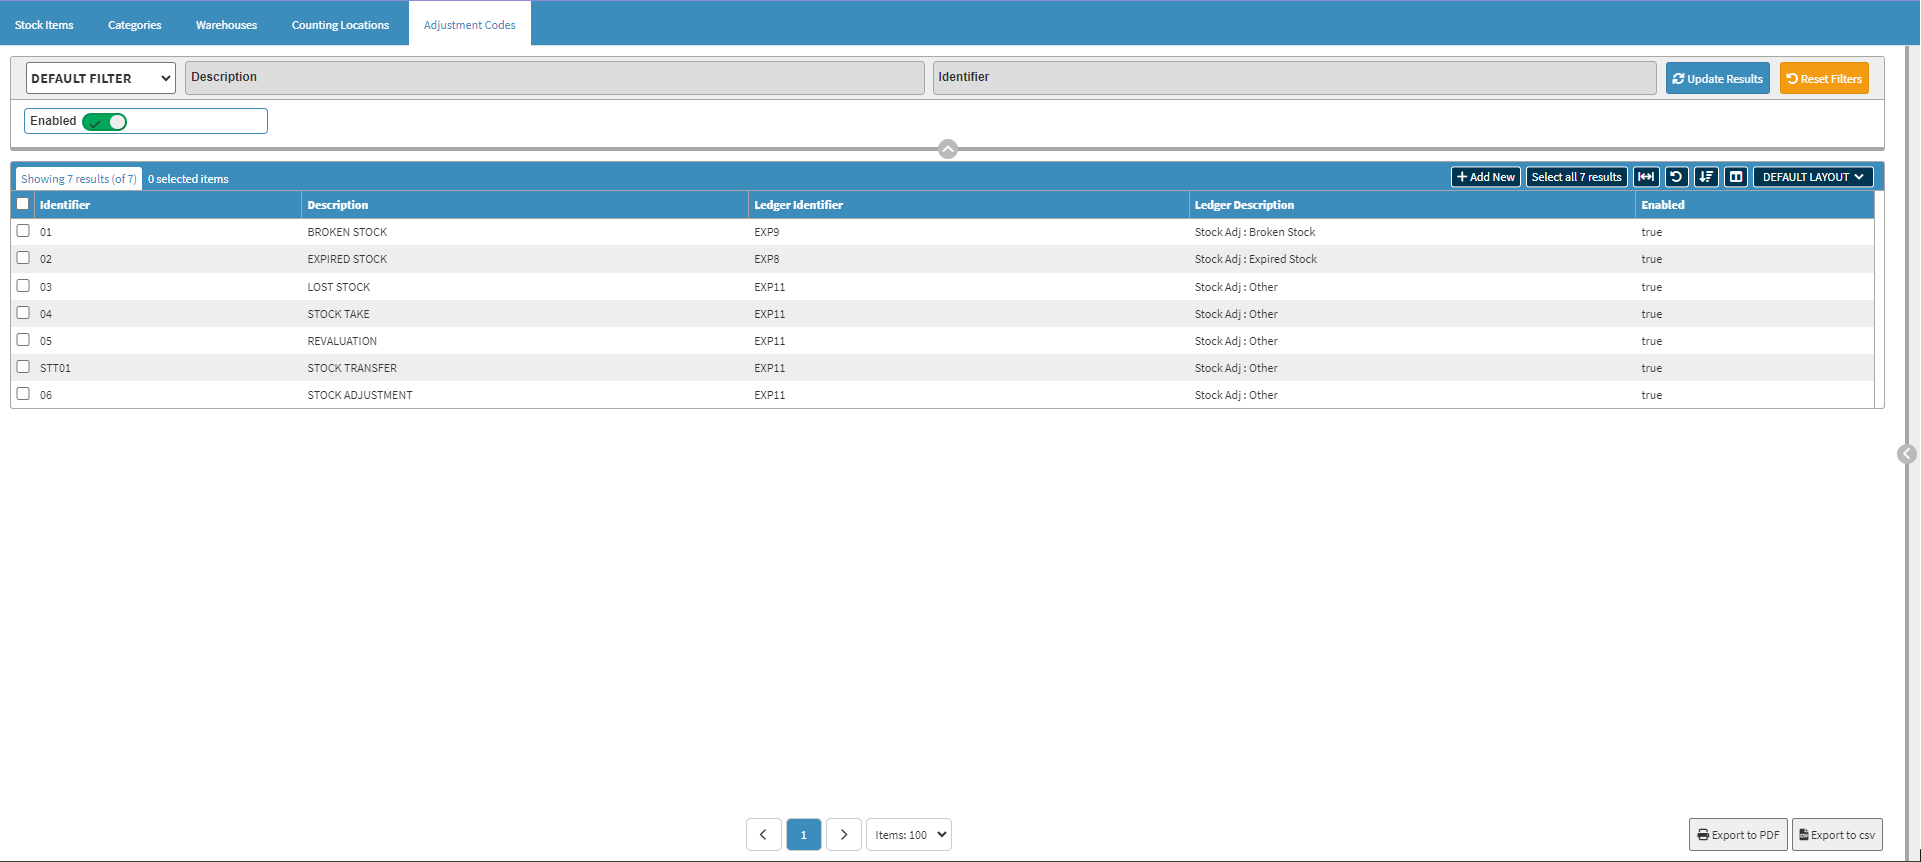The height and width of the screenshot is (862, 1921).
Task: Check the box for BROKEN STOCK row
Action: 23,231
